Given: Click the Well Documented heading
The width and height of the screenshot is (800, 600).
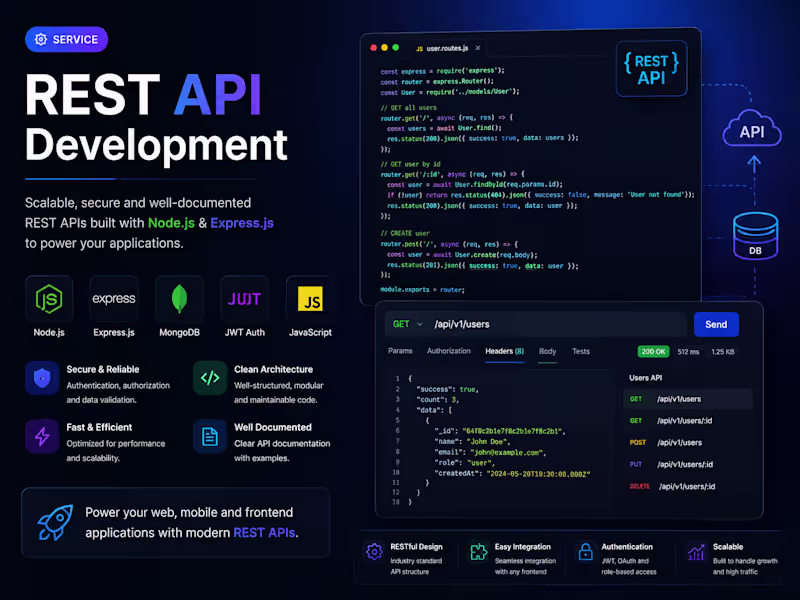Looking at the screenshot, I should point(272,428).
